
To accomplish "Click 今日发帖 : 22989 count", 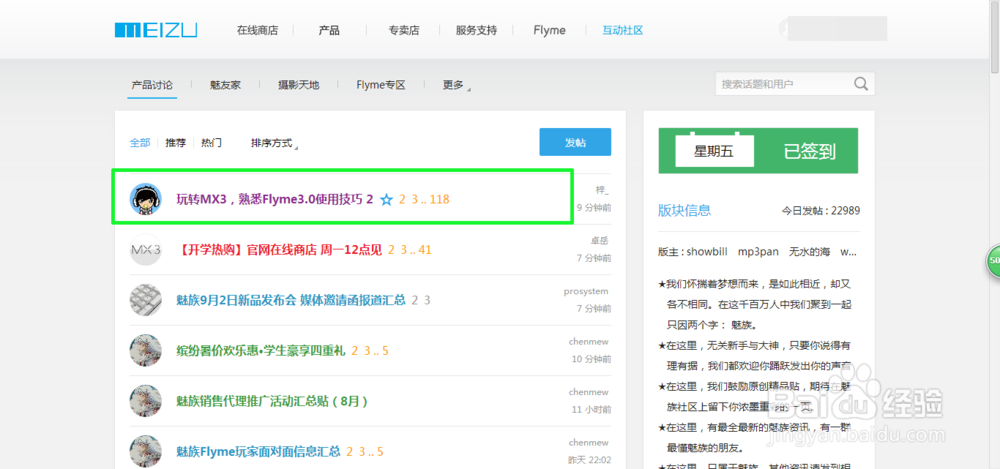I will 821,210.
